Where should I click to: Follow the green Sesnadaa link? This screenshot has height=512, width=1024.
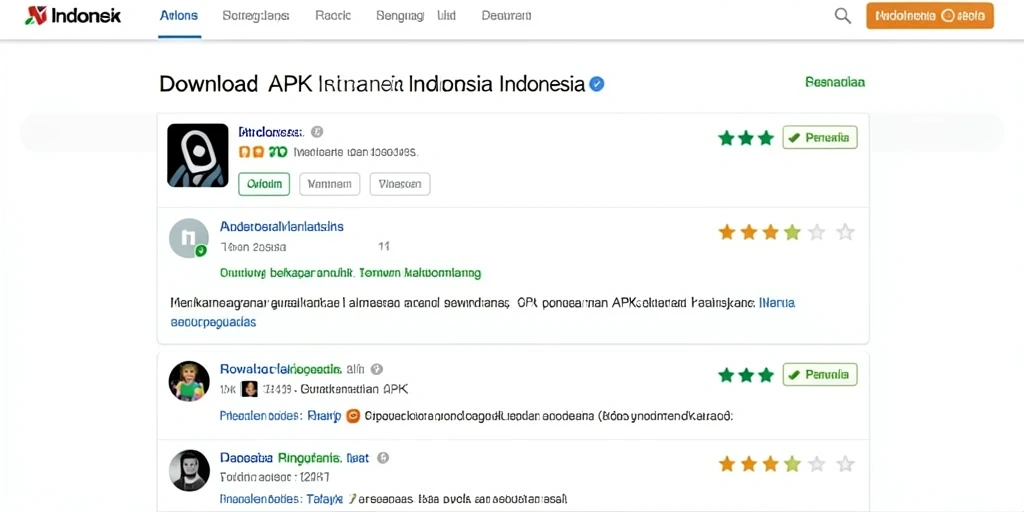click(835, 82)
